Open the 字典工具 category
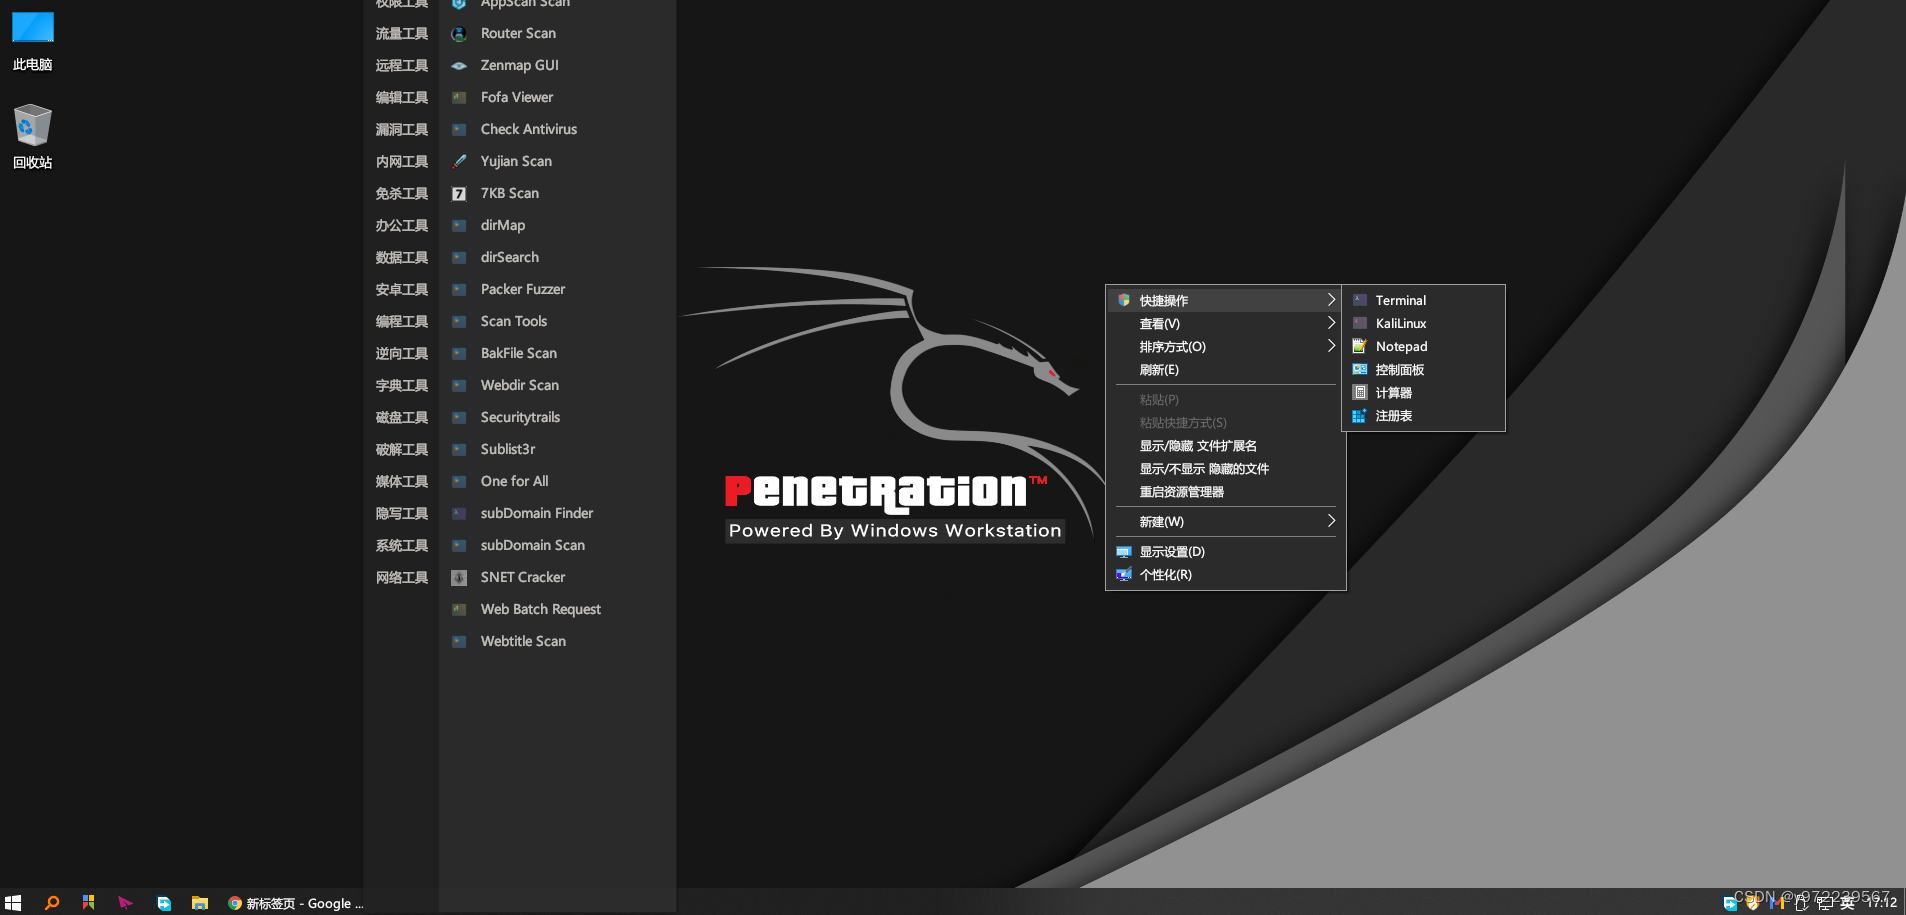This screenshot has height=915, width=1906. tap(402, 386)
